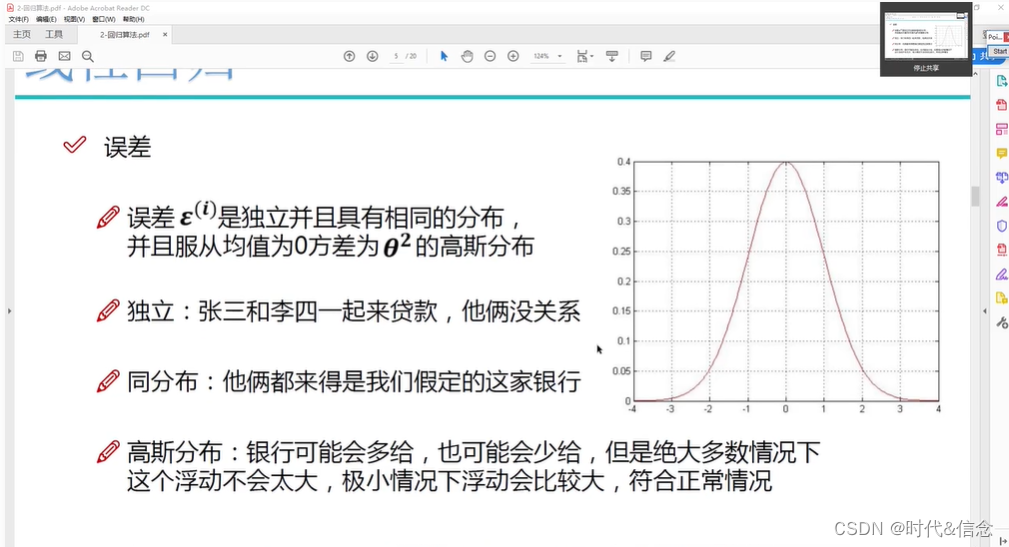Click the zoom in plus button
Image resolution: width=1009 pixels, height=547 pixels.
pos(513,56)
